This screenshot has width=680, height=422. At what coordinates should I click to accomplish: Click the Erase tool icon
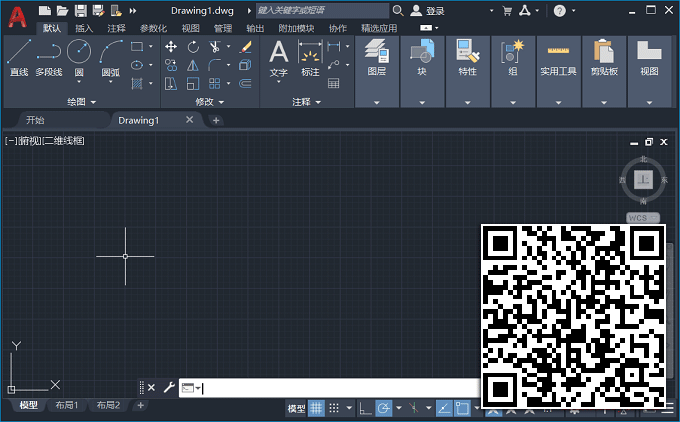245,46
